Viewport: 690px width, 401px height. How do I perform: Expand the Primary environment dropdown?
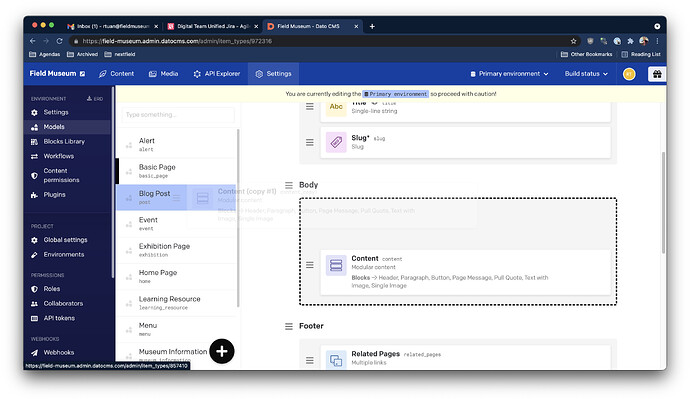(509, 74)
